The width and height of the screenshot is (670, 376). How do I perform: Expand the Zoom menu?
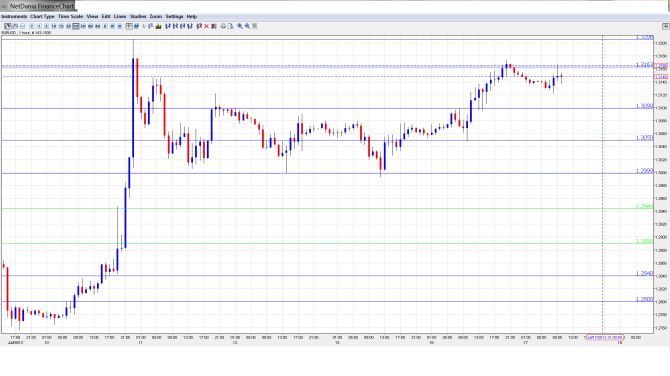[156, 17]
